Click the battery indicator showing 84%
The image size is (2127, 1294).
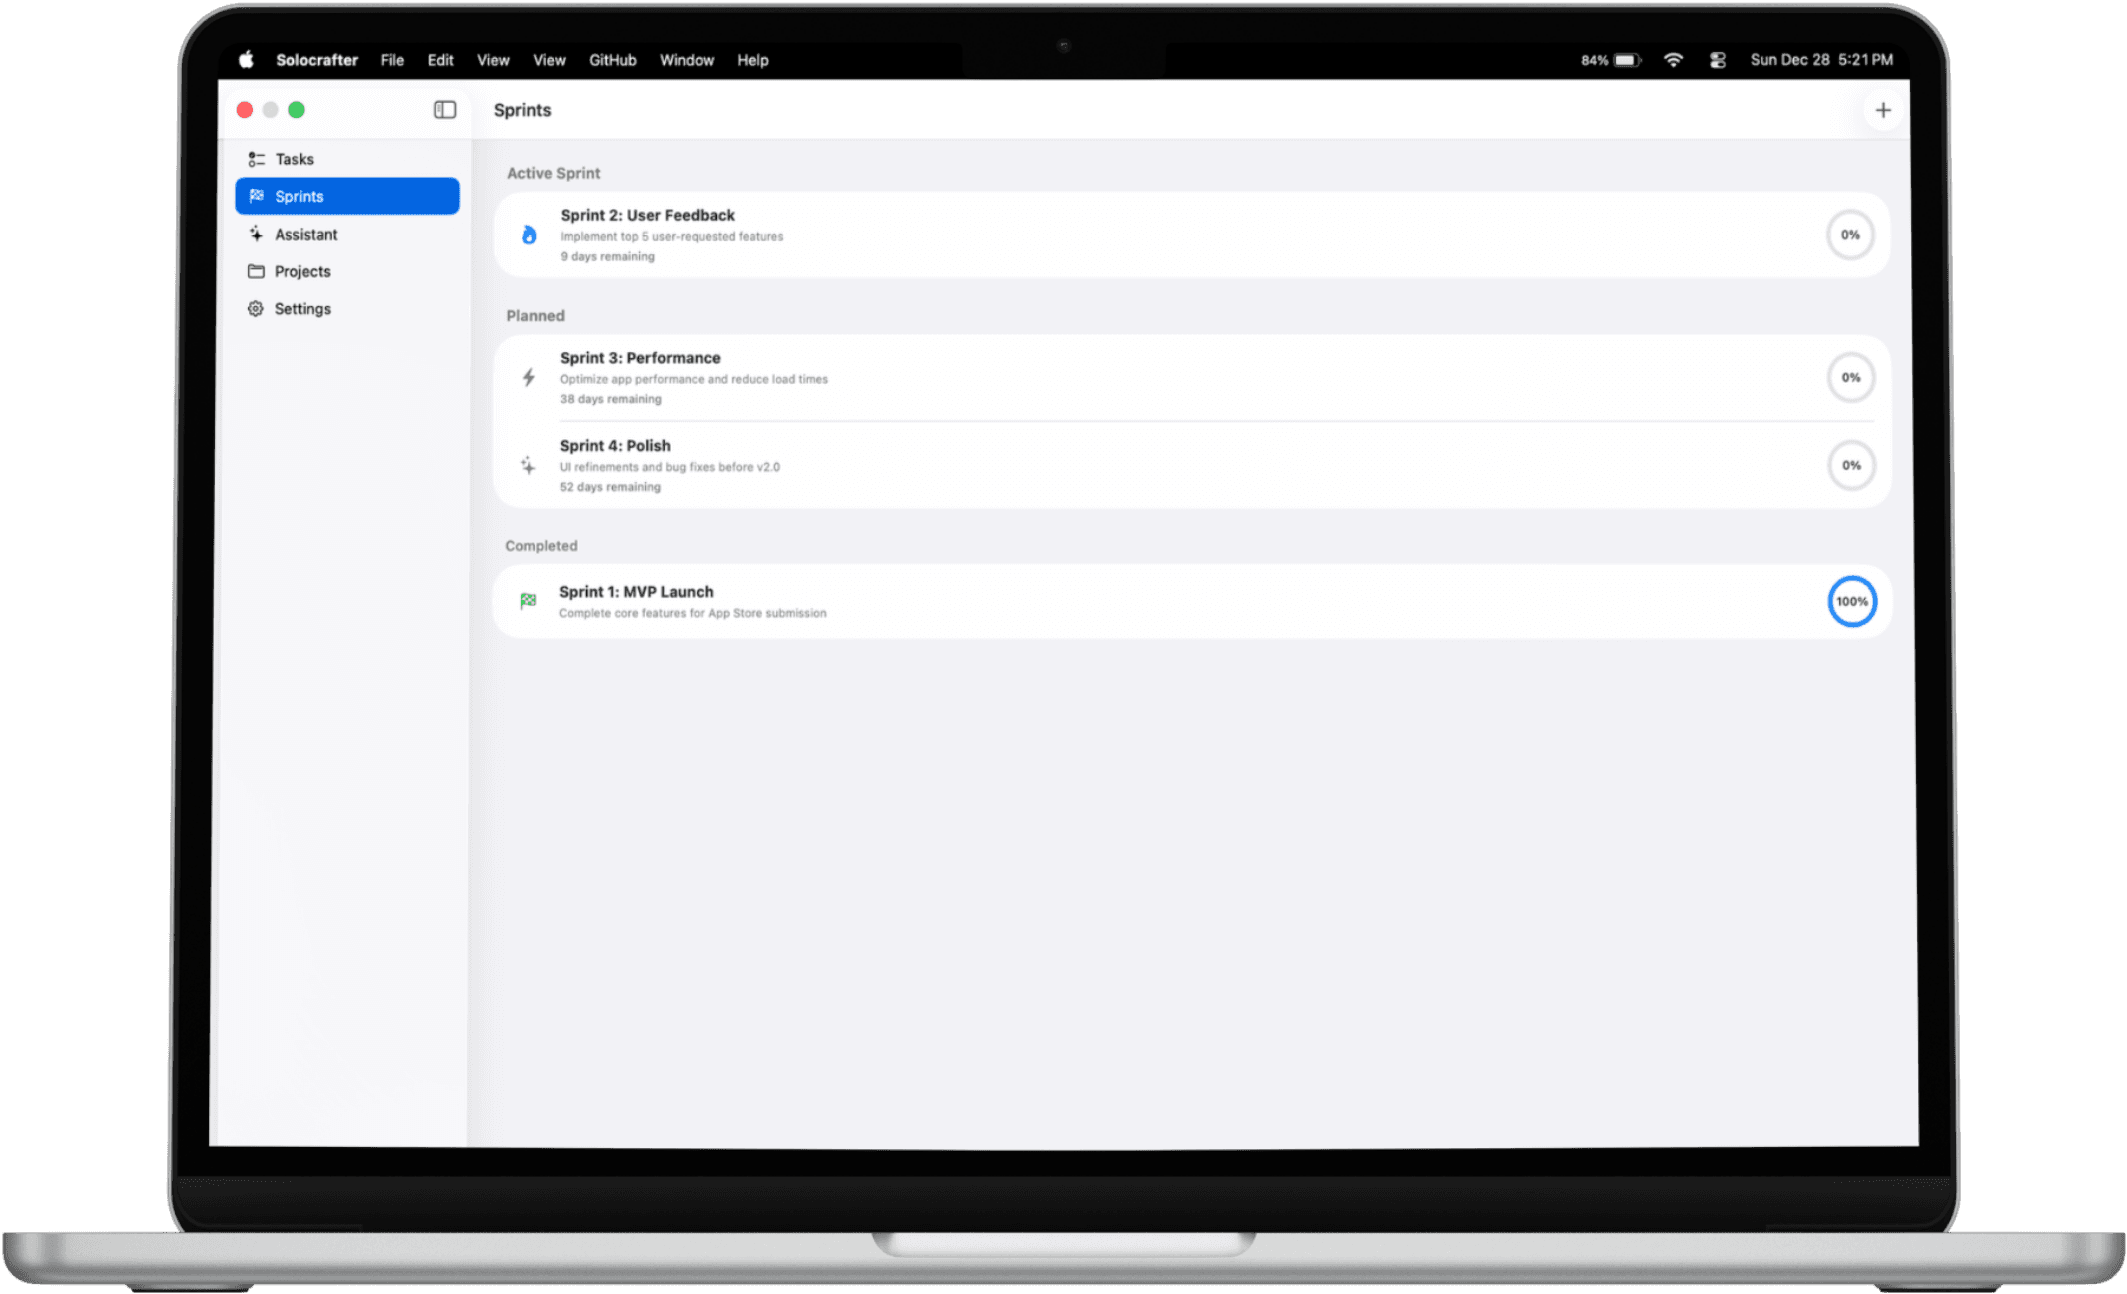1610,60
